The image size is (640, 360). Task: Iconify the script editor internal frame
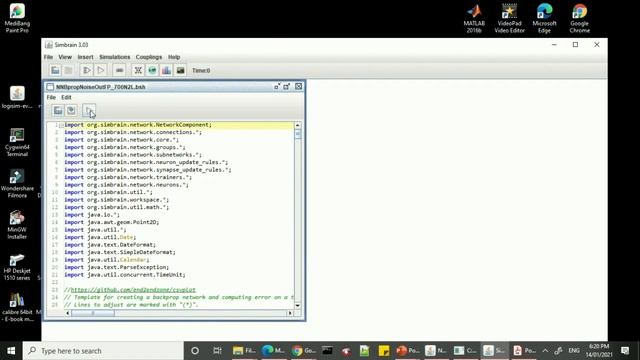(x=277, y=87)
